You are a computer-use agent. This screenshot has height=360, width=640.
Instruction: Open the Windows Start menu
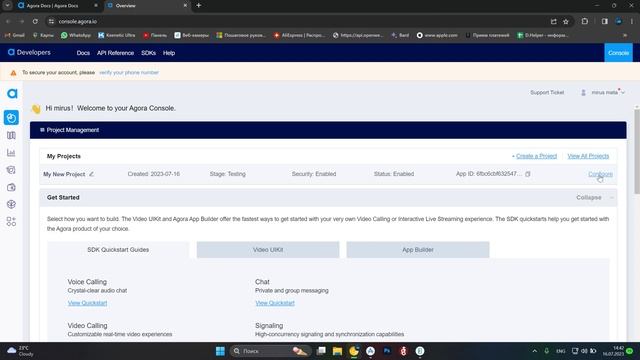point(220,351)
